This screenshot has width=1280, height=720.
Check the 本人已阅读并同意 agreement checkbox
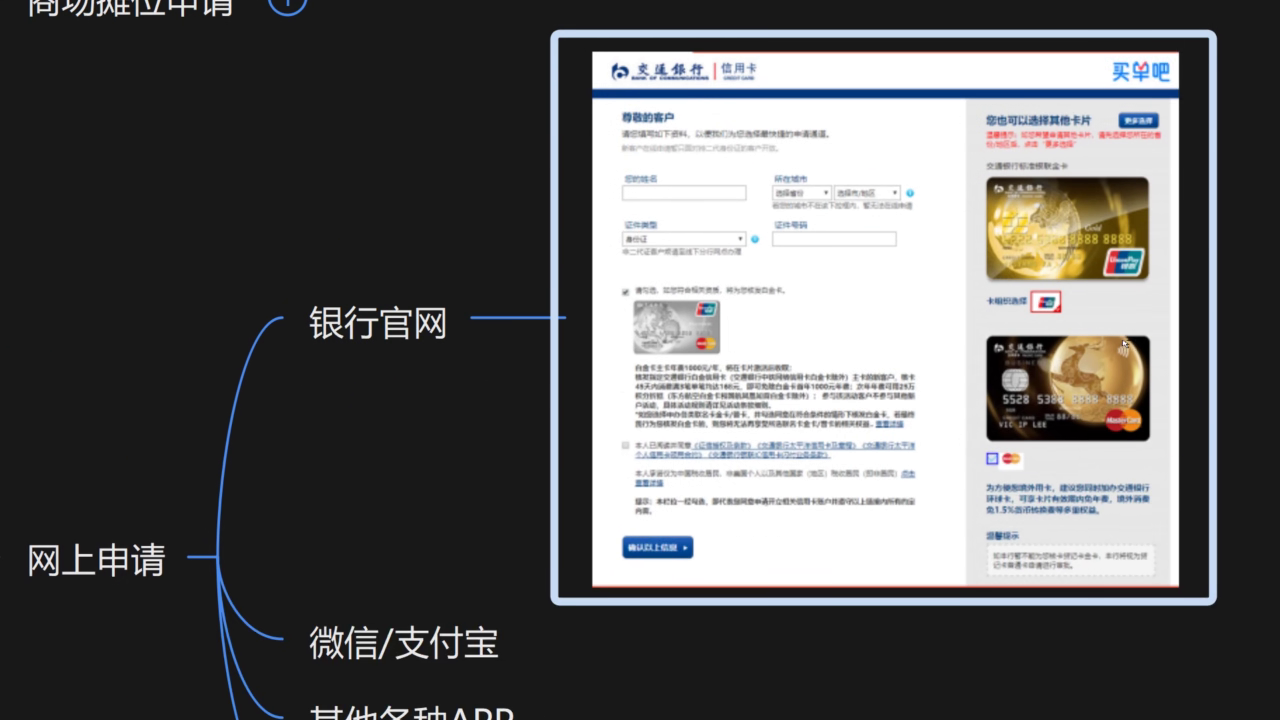[x=626, y=445]
